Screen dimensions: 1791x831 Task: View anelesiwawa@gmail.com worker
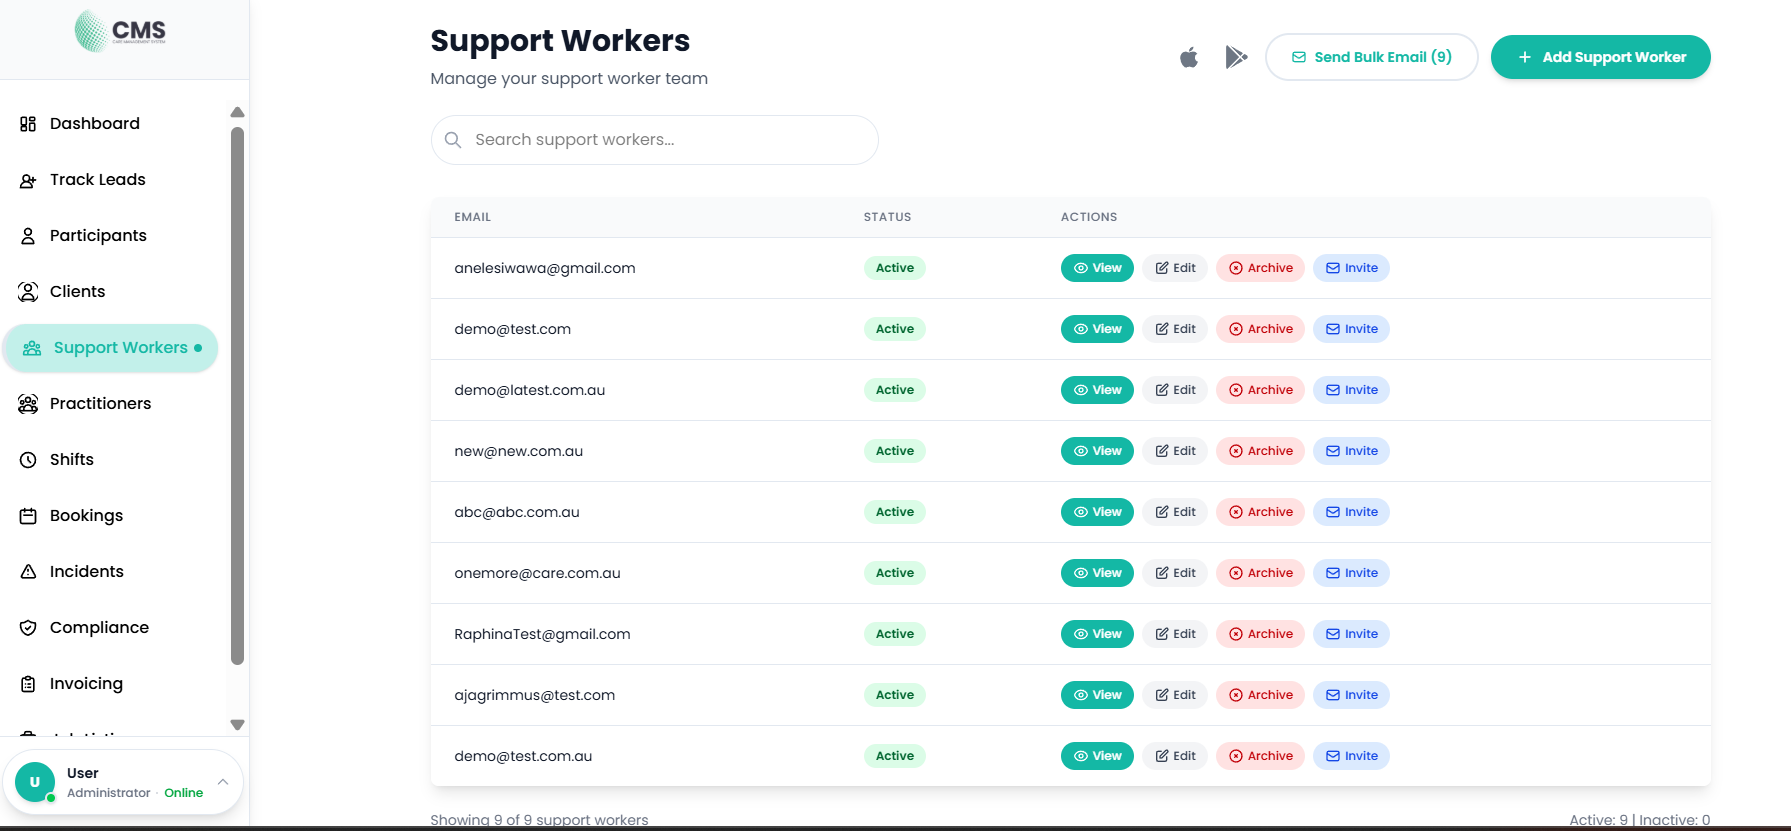tap(1097, 268)
